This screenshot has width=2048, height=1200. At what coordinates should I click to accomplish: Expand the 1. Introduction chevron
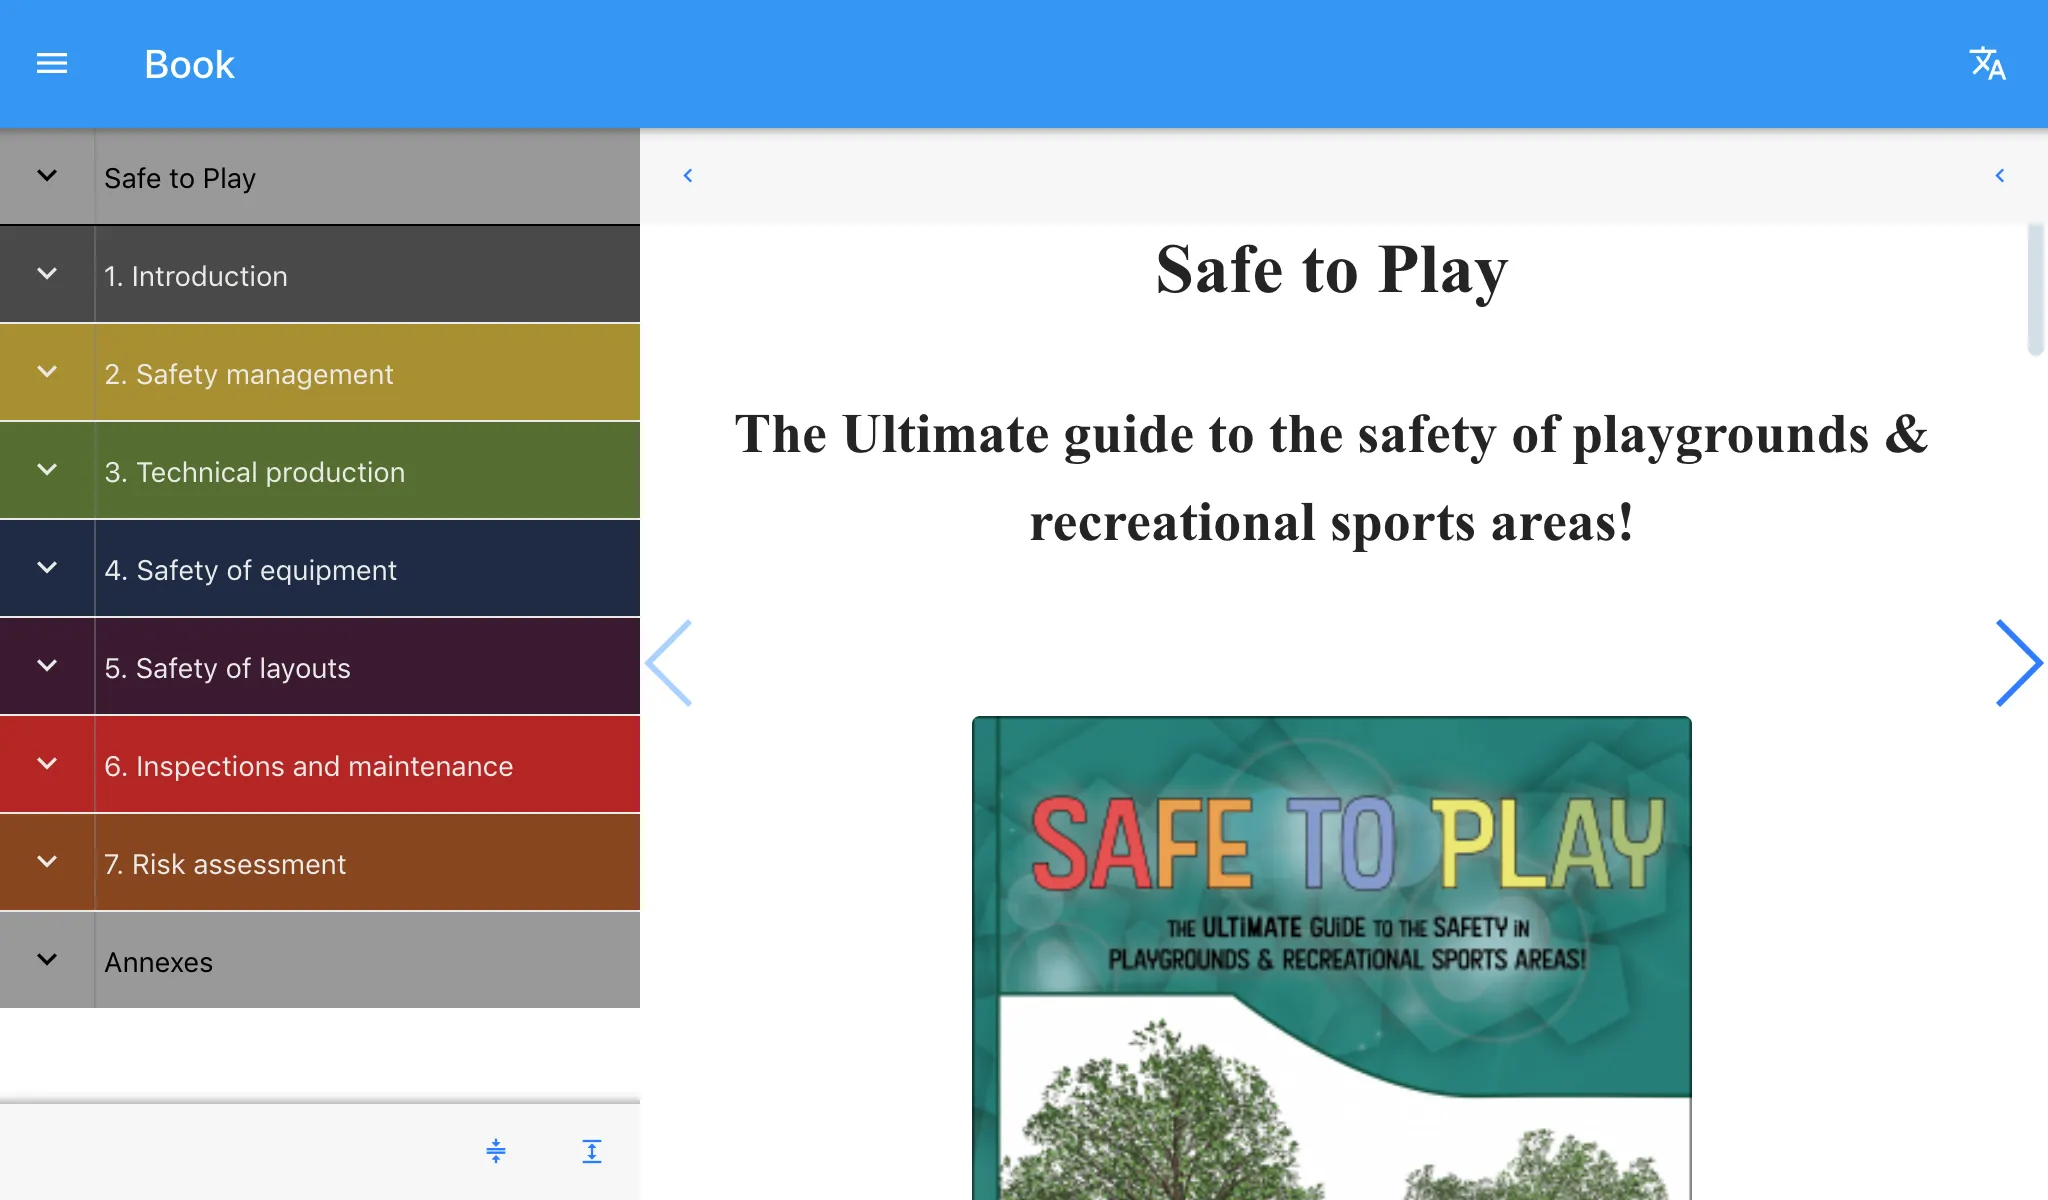(47, 274)
